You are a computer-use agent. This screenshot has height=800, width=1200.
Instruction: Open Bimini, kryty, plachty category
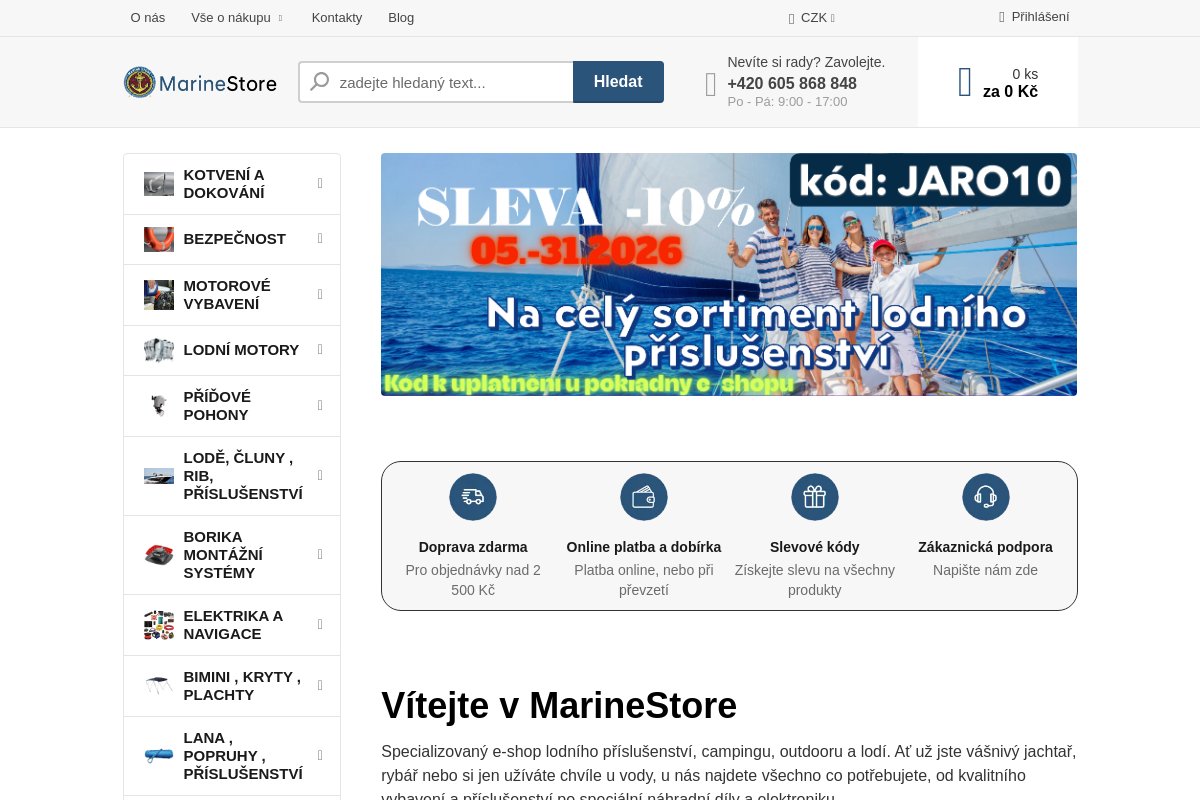pyautogui.click(x=232, y=686)
